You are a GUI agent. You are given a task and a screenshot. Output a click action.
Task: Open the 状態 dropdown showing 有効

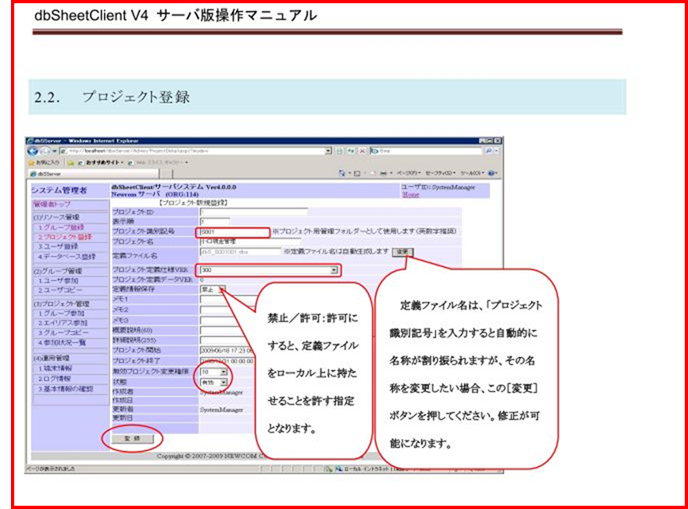click(x=214, y=383)
